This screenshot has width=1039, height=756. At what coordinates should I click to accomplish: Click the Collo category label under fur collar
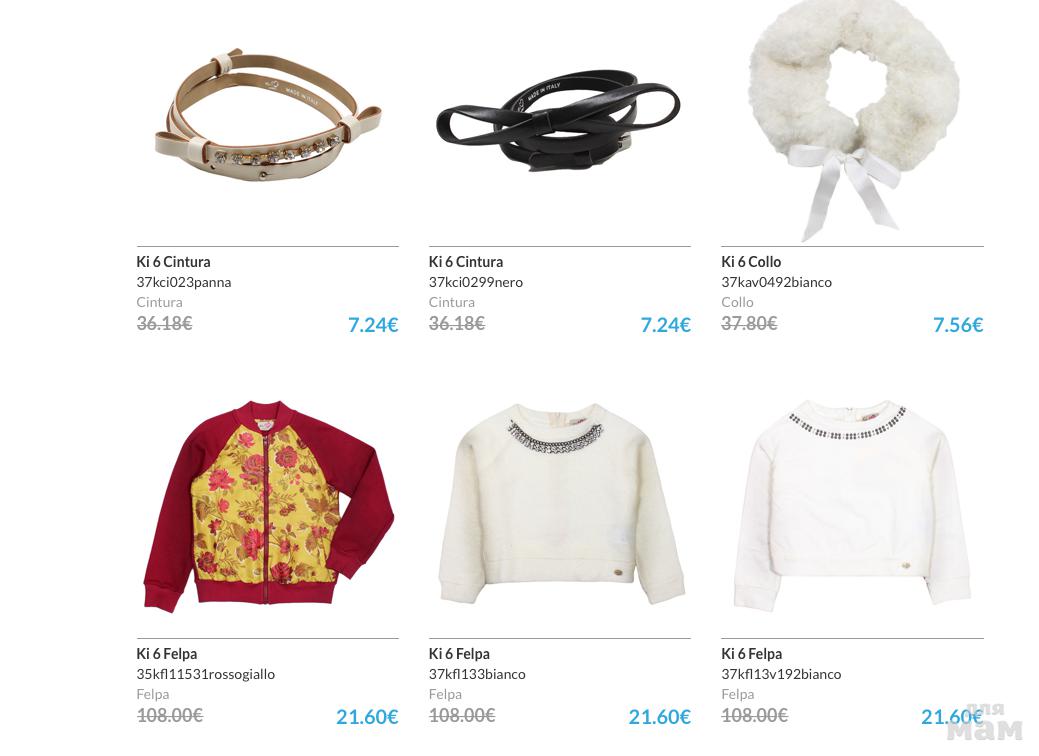pyautogui.click(x=737, y=302)
